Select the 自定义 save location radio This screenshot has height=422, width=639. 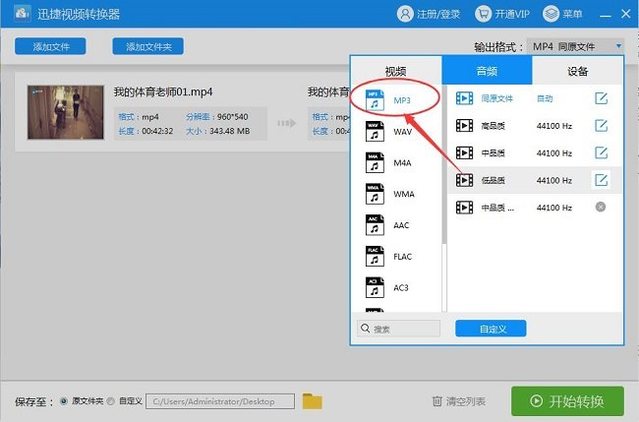pos(111,401)
